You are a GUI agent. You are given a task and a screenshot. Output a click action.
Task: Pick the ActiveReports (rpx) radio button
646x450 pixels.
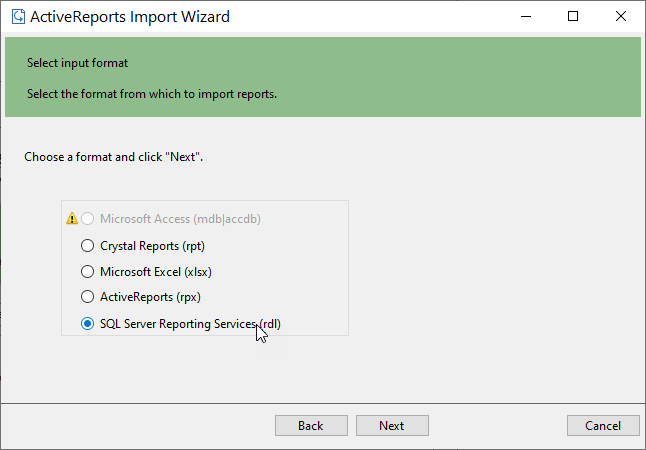[87, 297]
